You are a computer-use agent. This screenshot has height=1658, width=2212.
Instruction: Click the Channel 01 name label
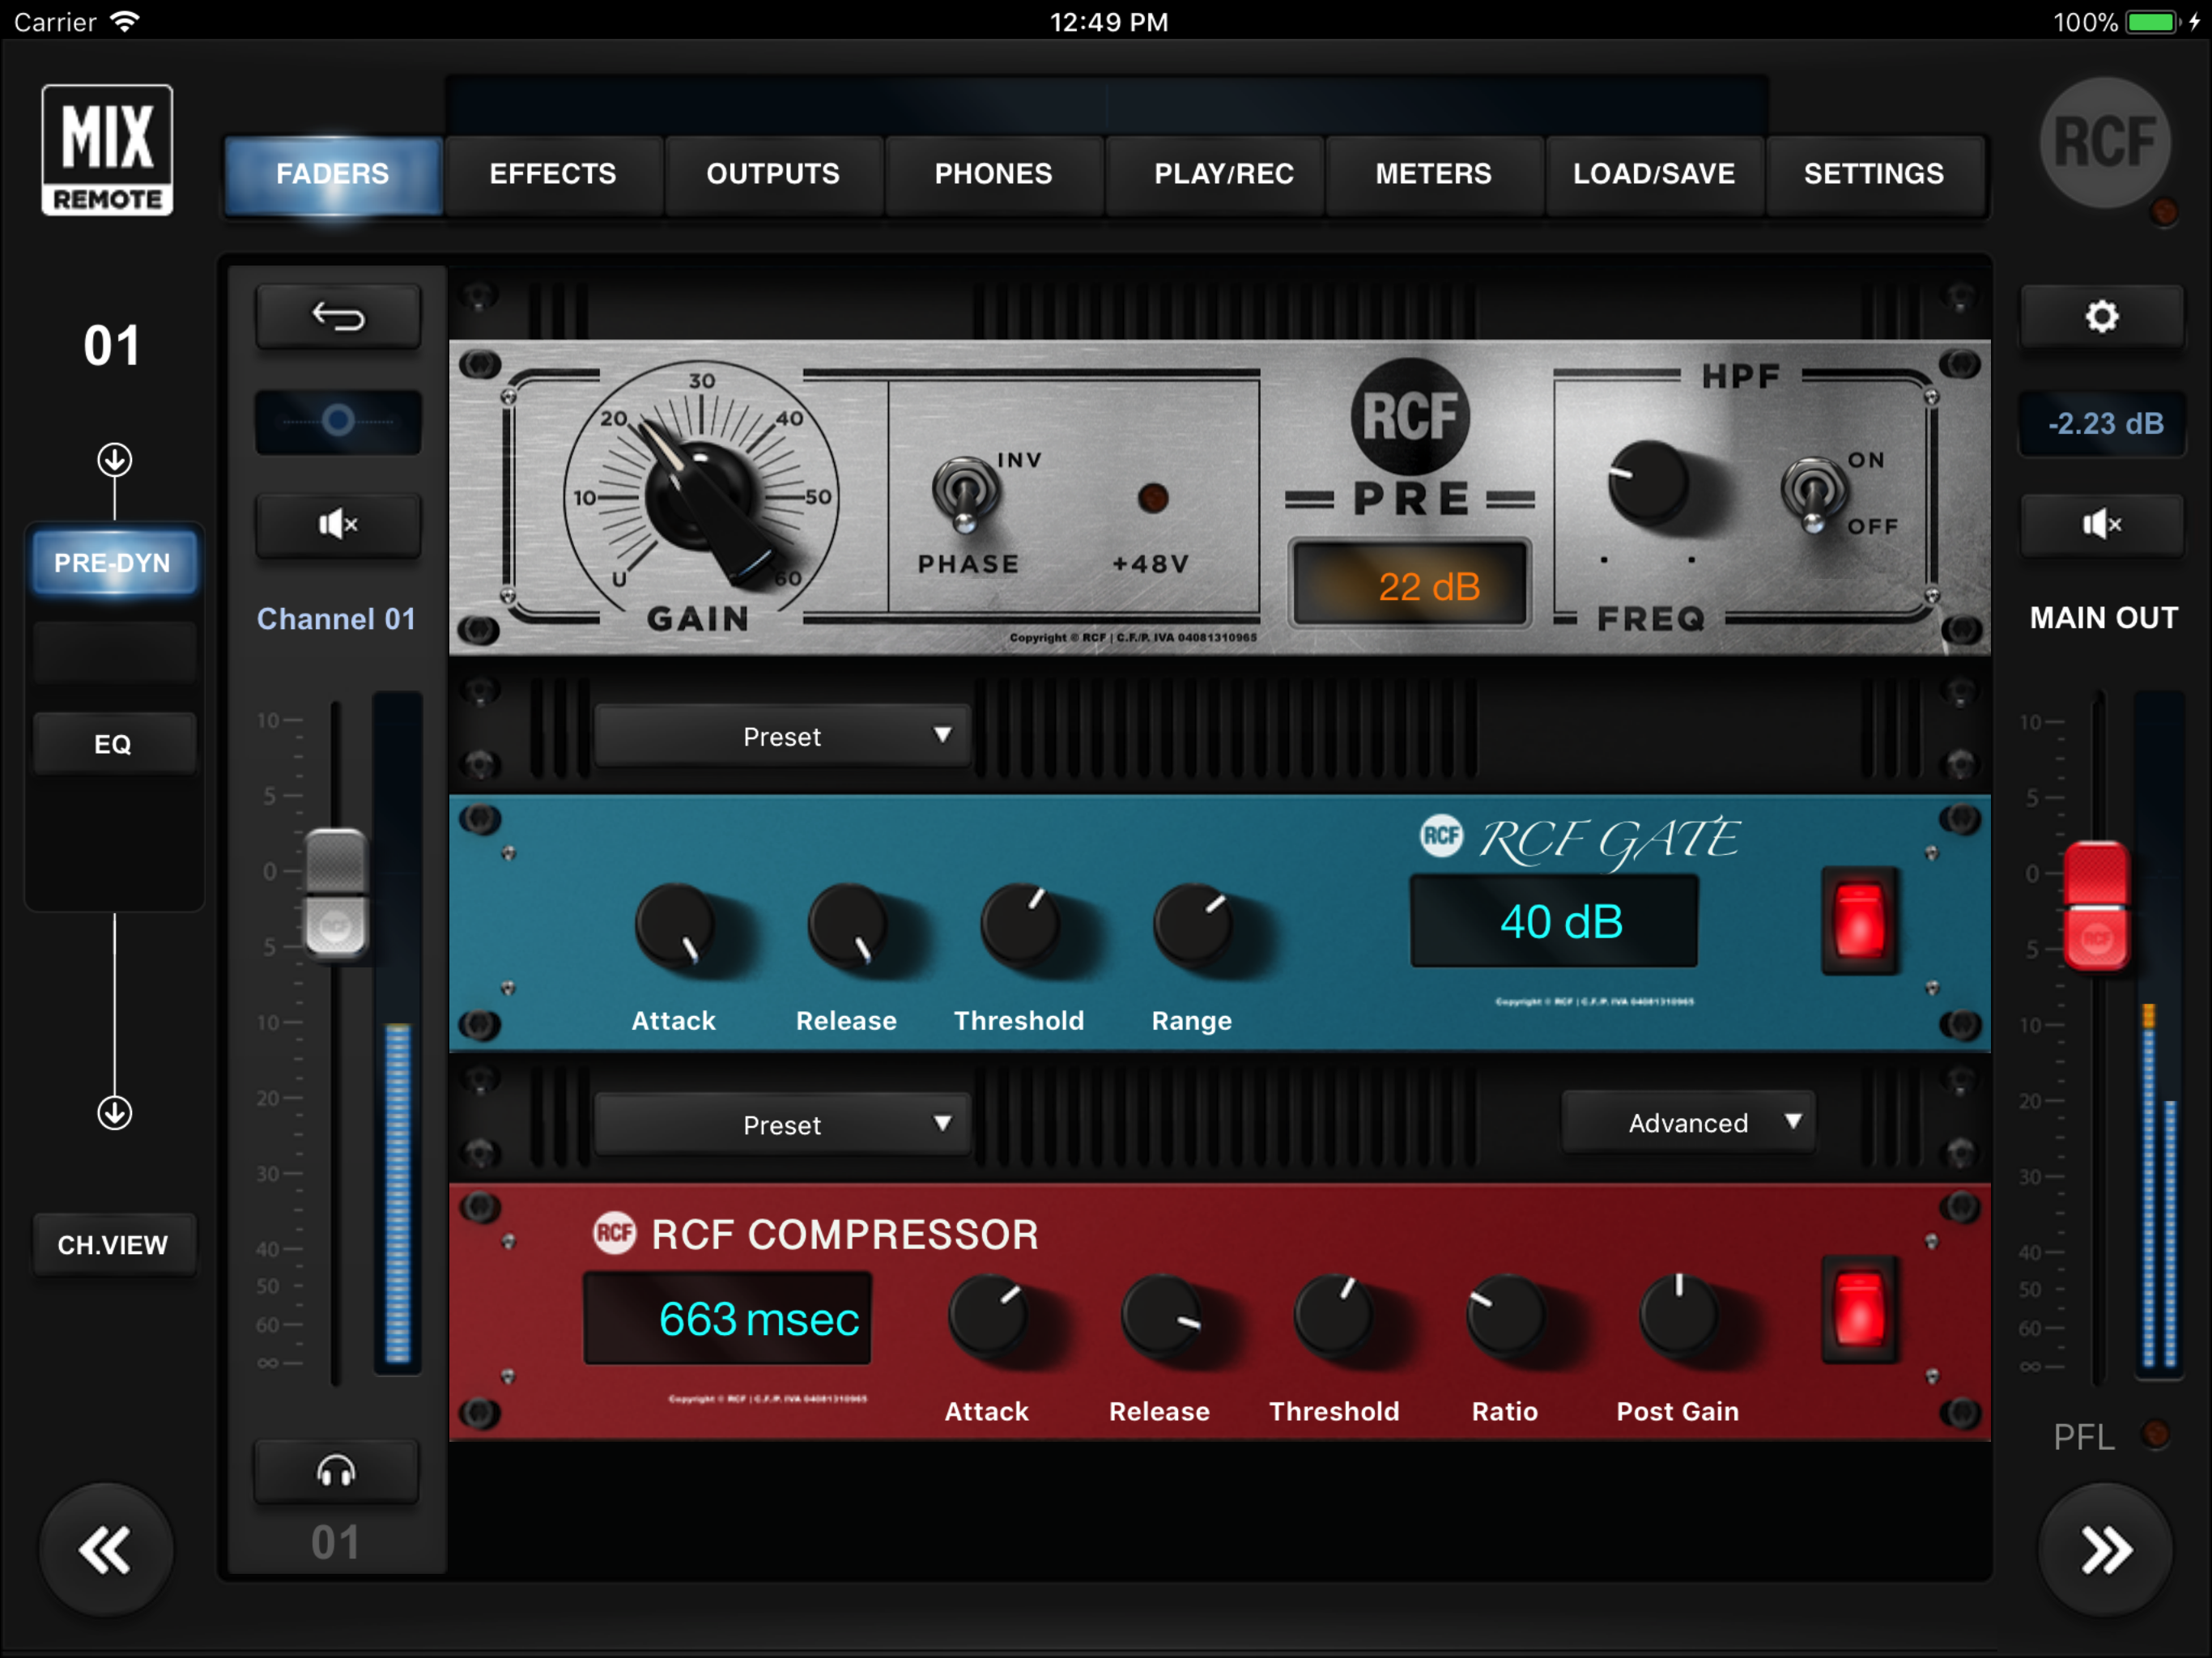click(336, 619)
